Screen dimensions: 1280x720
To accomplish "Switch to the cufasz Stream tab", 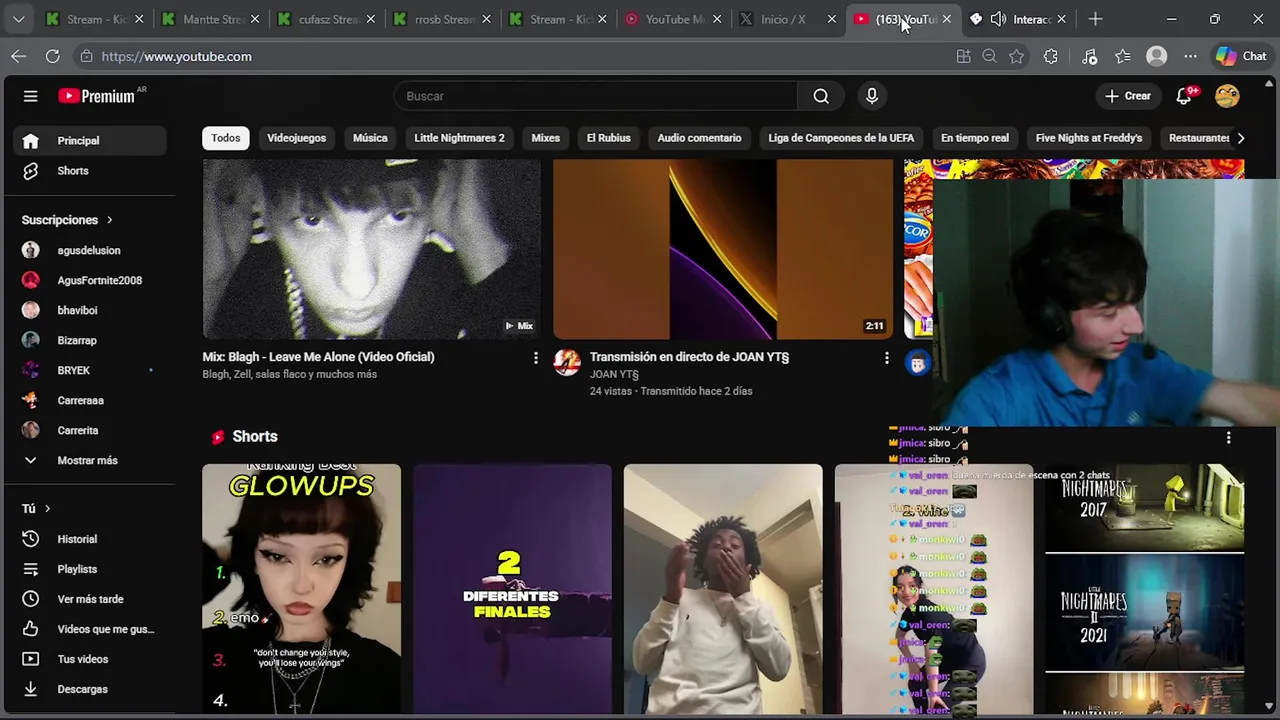I will coord(325,19).
